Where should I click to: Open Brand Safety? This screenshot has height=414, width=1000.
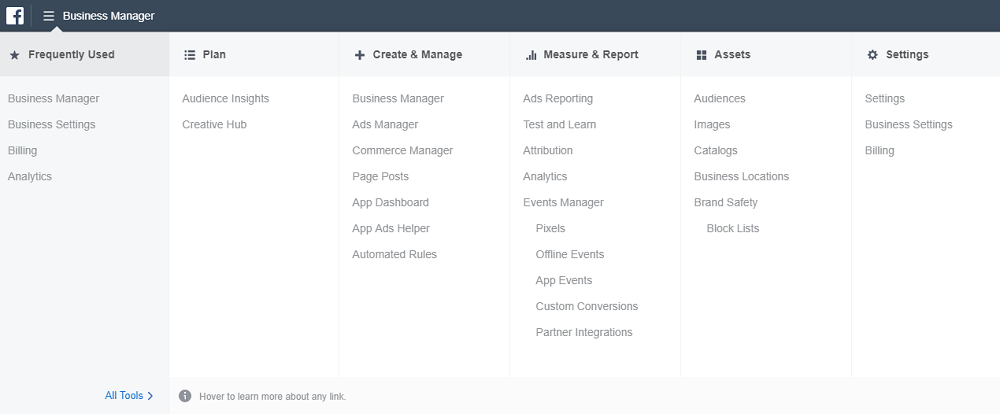point(726,202)
